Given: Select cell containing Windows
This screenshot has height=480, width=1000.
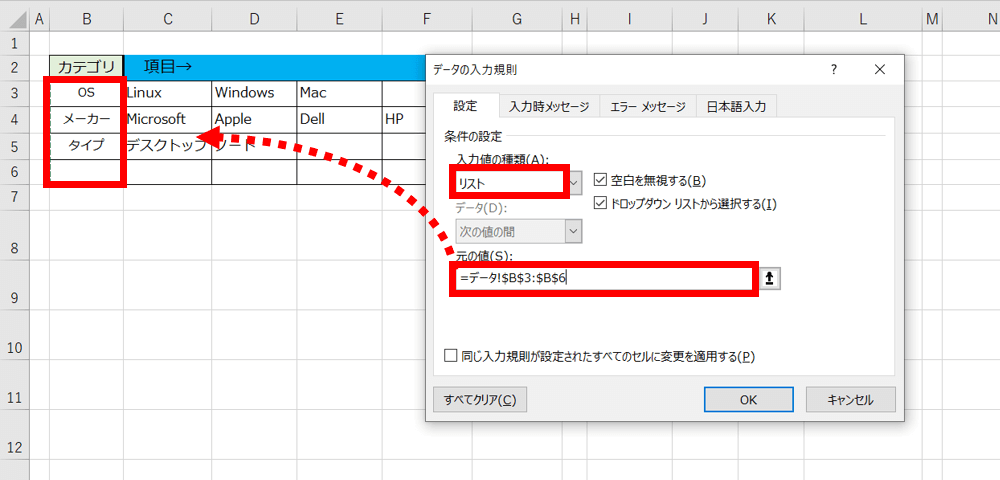Looking at the screenshot, I should coord(253,93).
